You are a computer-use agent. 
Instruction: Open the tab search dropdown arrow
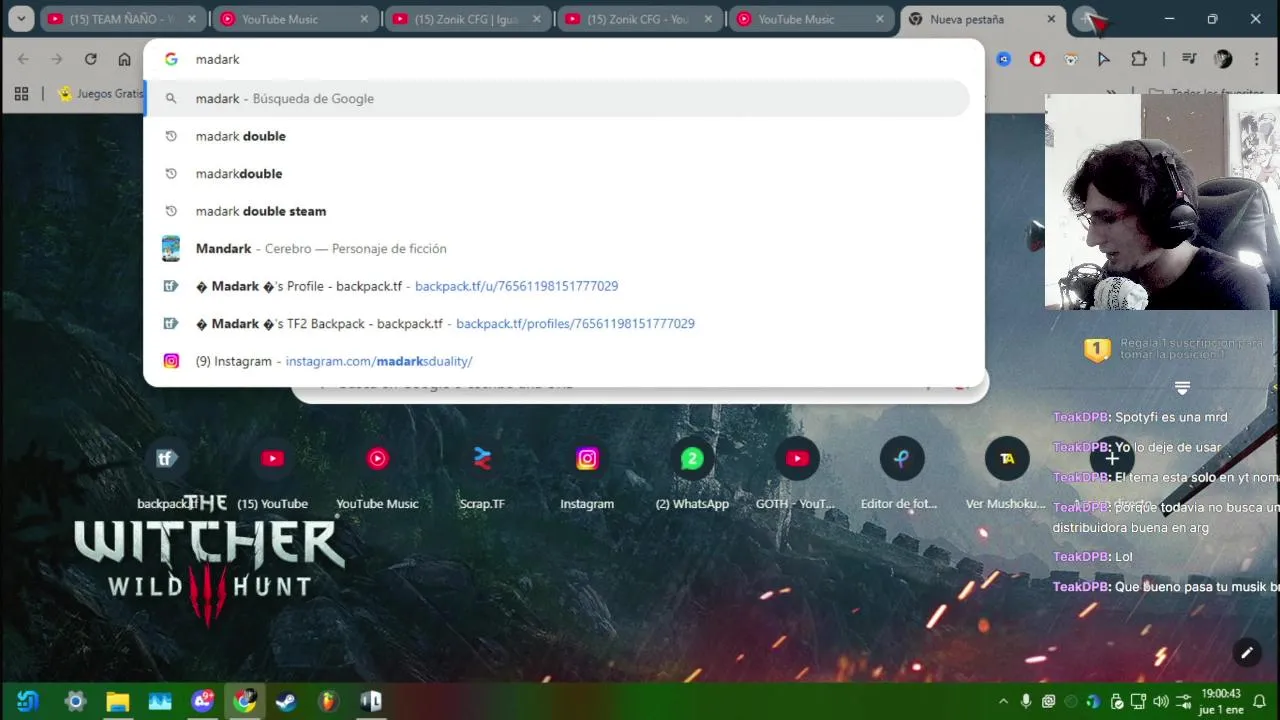pos(21,19)
